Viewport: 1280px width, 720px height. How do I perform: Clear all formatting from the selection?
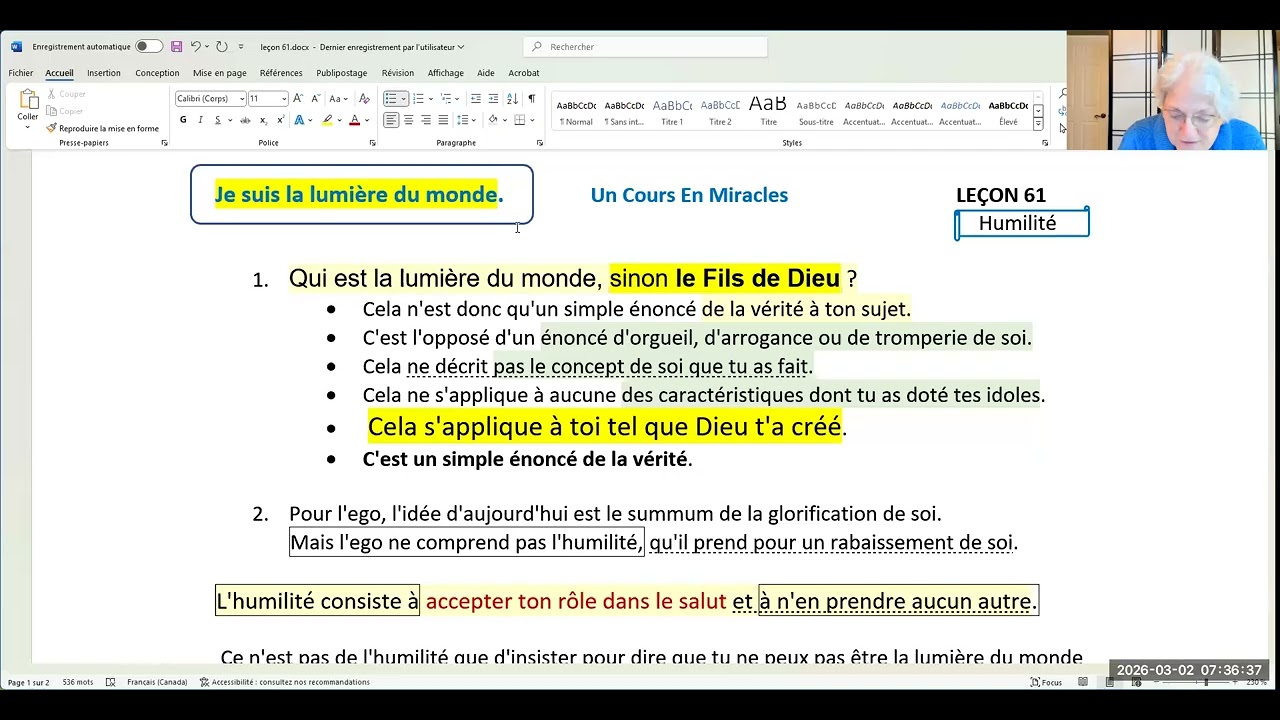click(364, 98)
